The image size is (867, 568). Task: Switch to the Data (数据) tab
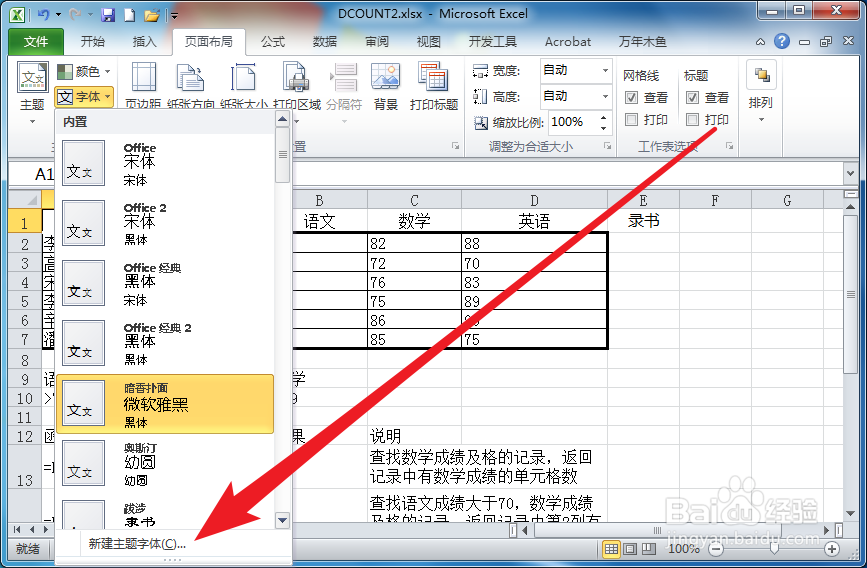coord(325,41)
